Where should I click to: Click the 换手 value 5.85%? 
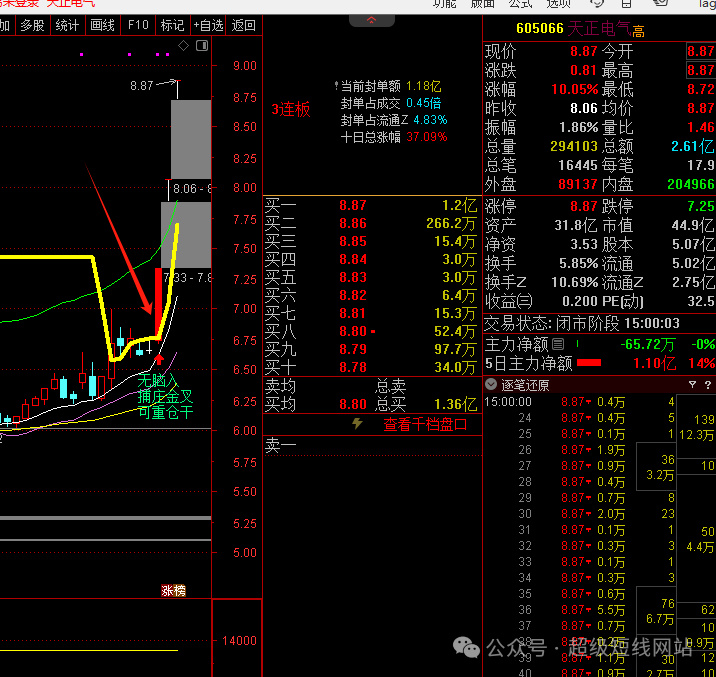click(x=578, y=263)
